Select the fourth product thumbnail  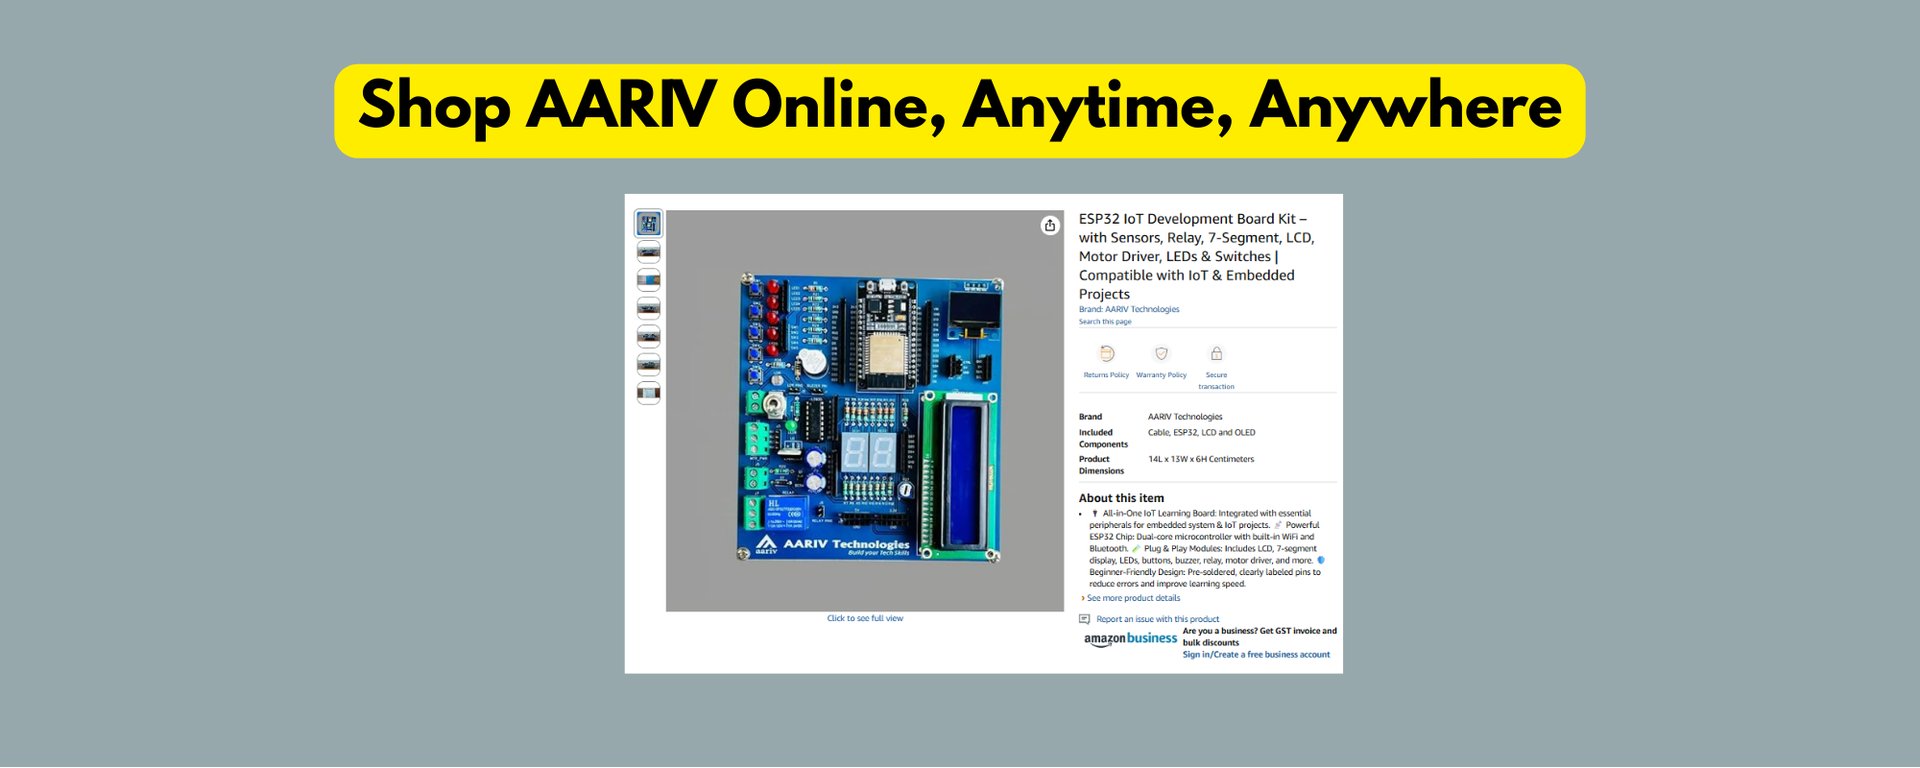click(648, 308)
